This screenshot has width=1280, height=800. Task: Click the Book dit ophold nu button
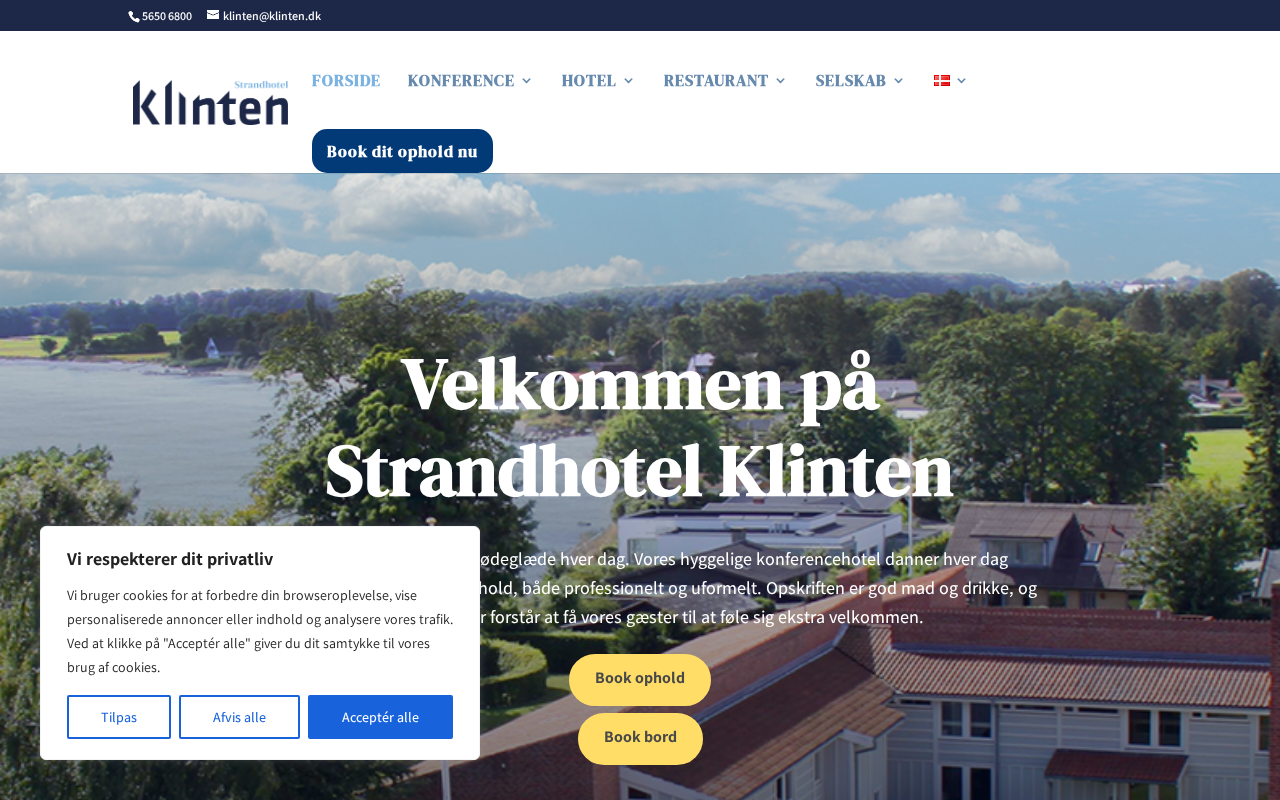(402, 151)
